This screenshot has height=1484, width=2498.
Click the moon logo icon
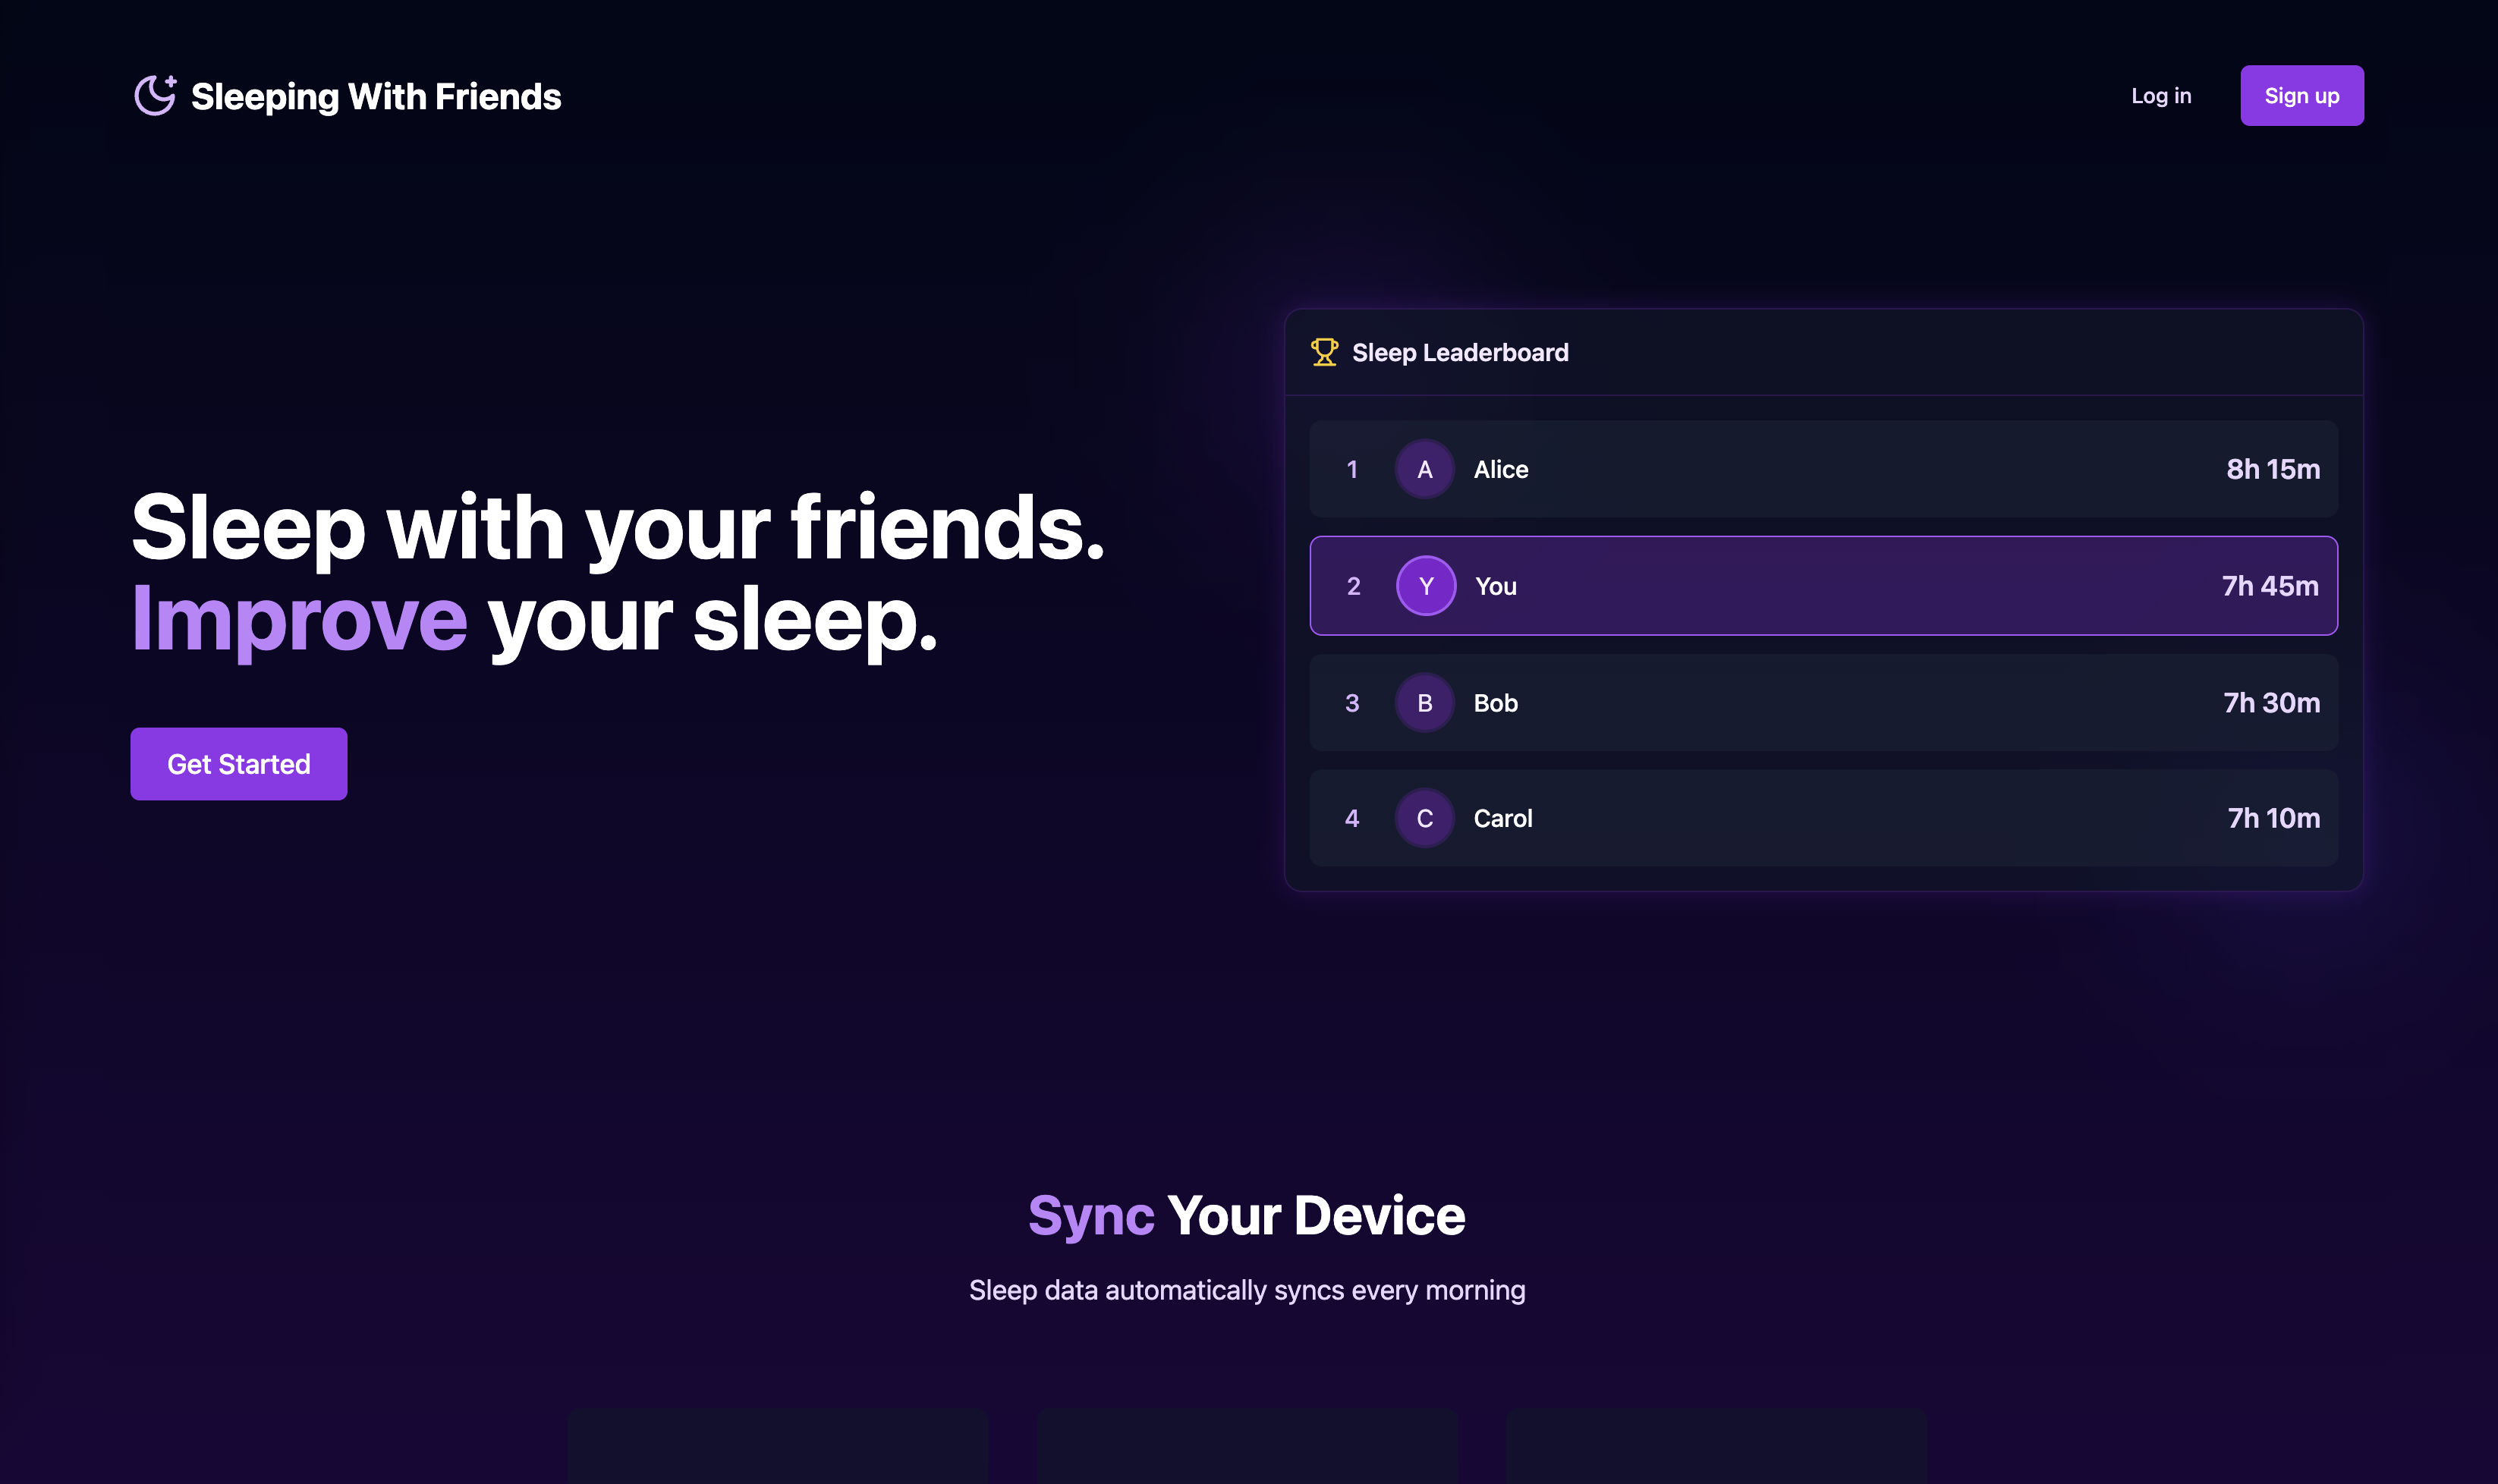[155, 96]
